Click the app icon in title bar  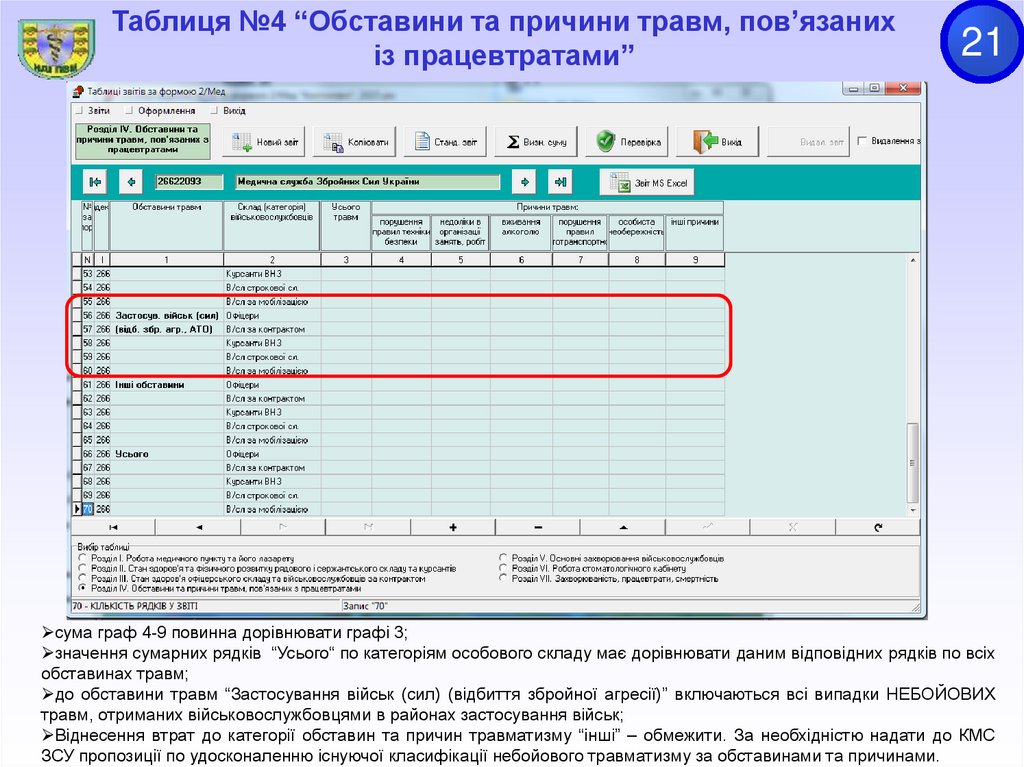tap(78, 91)
